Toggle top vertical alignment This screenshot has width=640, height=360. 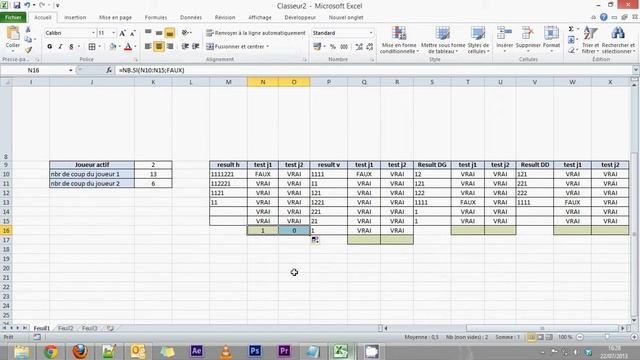148,33
